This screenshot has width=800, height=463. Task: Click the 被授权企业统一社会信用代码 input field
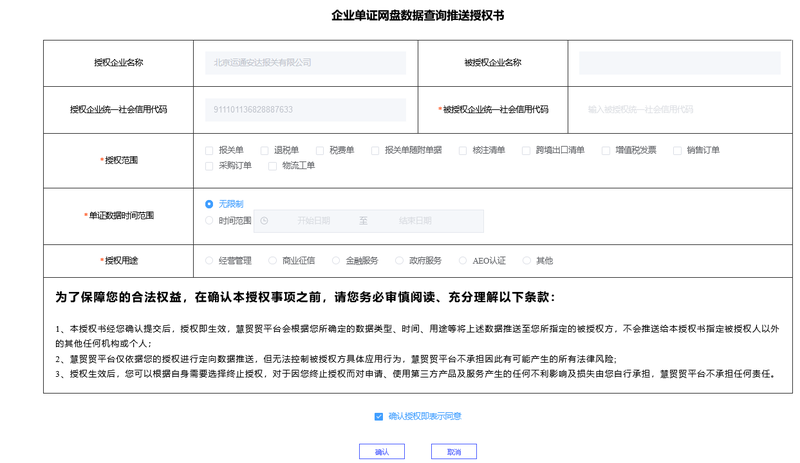click(680, 110)
